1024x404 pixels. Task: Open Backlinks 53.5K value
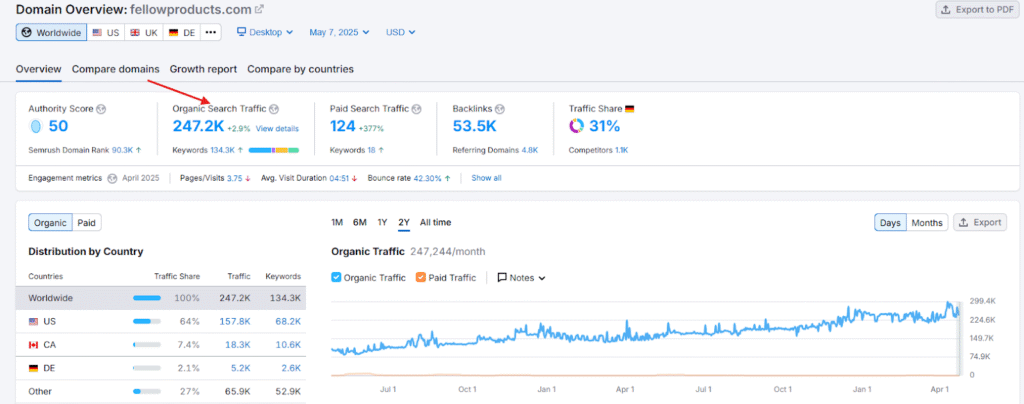475,127
